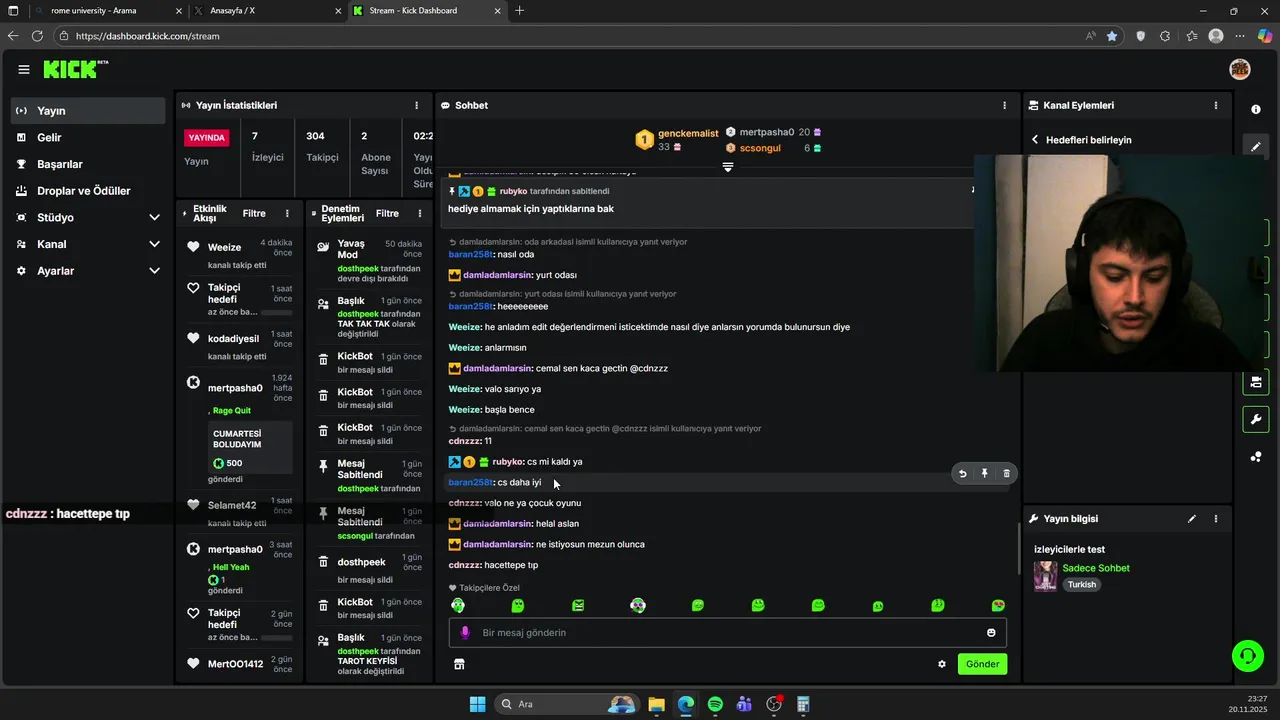Click the YAYINDA live status badge
This screenshot has width=1280, height=720.
[x=207, y=137]
